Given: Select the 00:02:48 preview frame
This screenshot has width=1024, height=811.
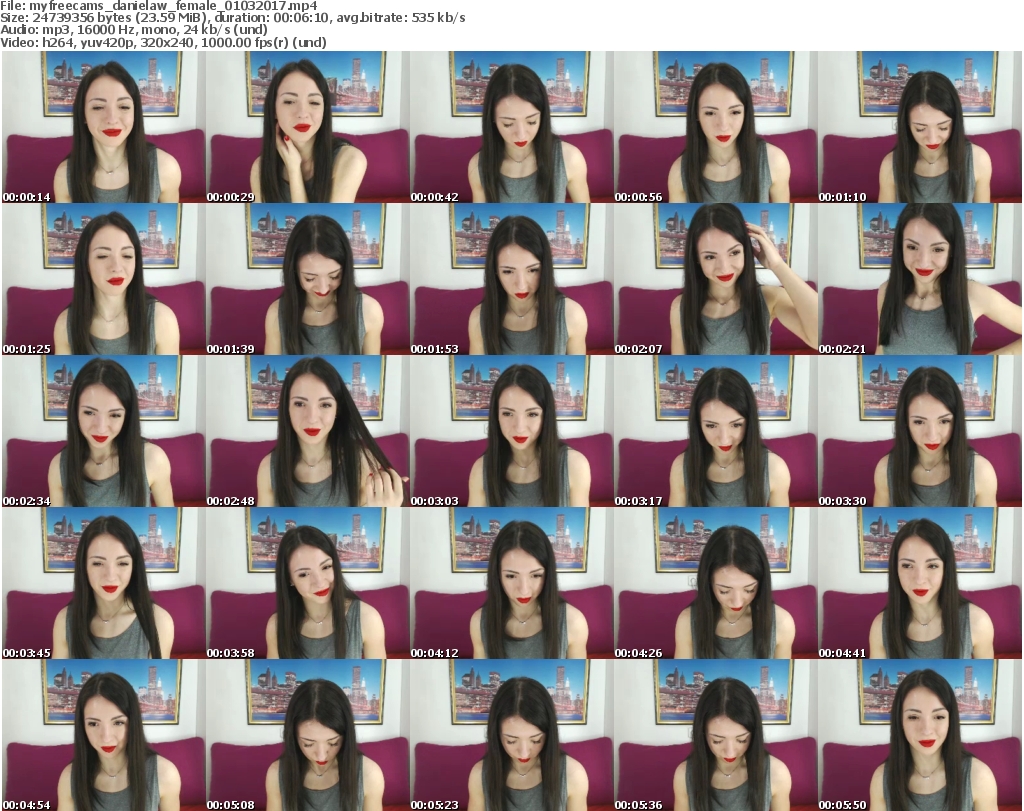Looking at the screenshot, I should [x=308, y=432].
